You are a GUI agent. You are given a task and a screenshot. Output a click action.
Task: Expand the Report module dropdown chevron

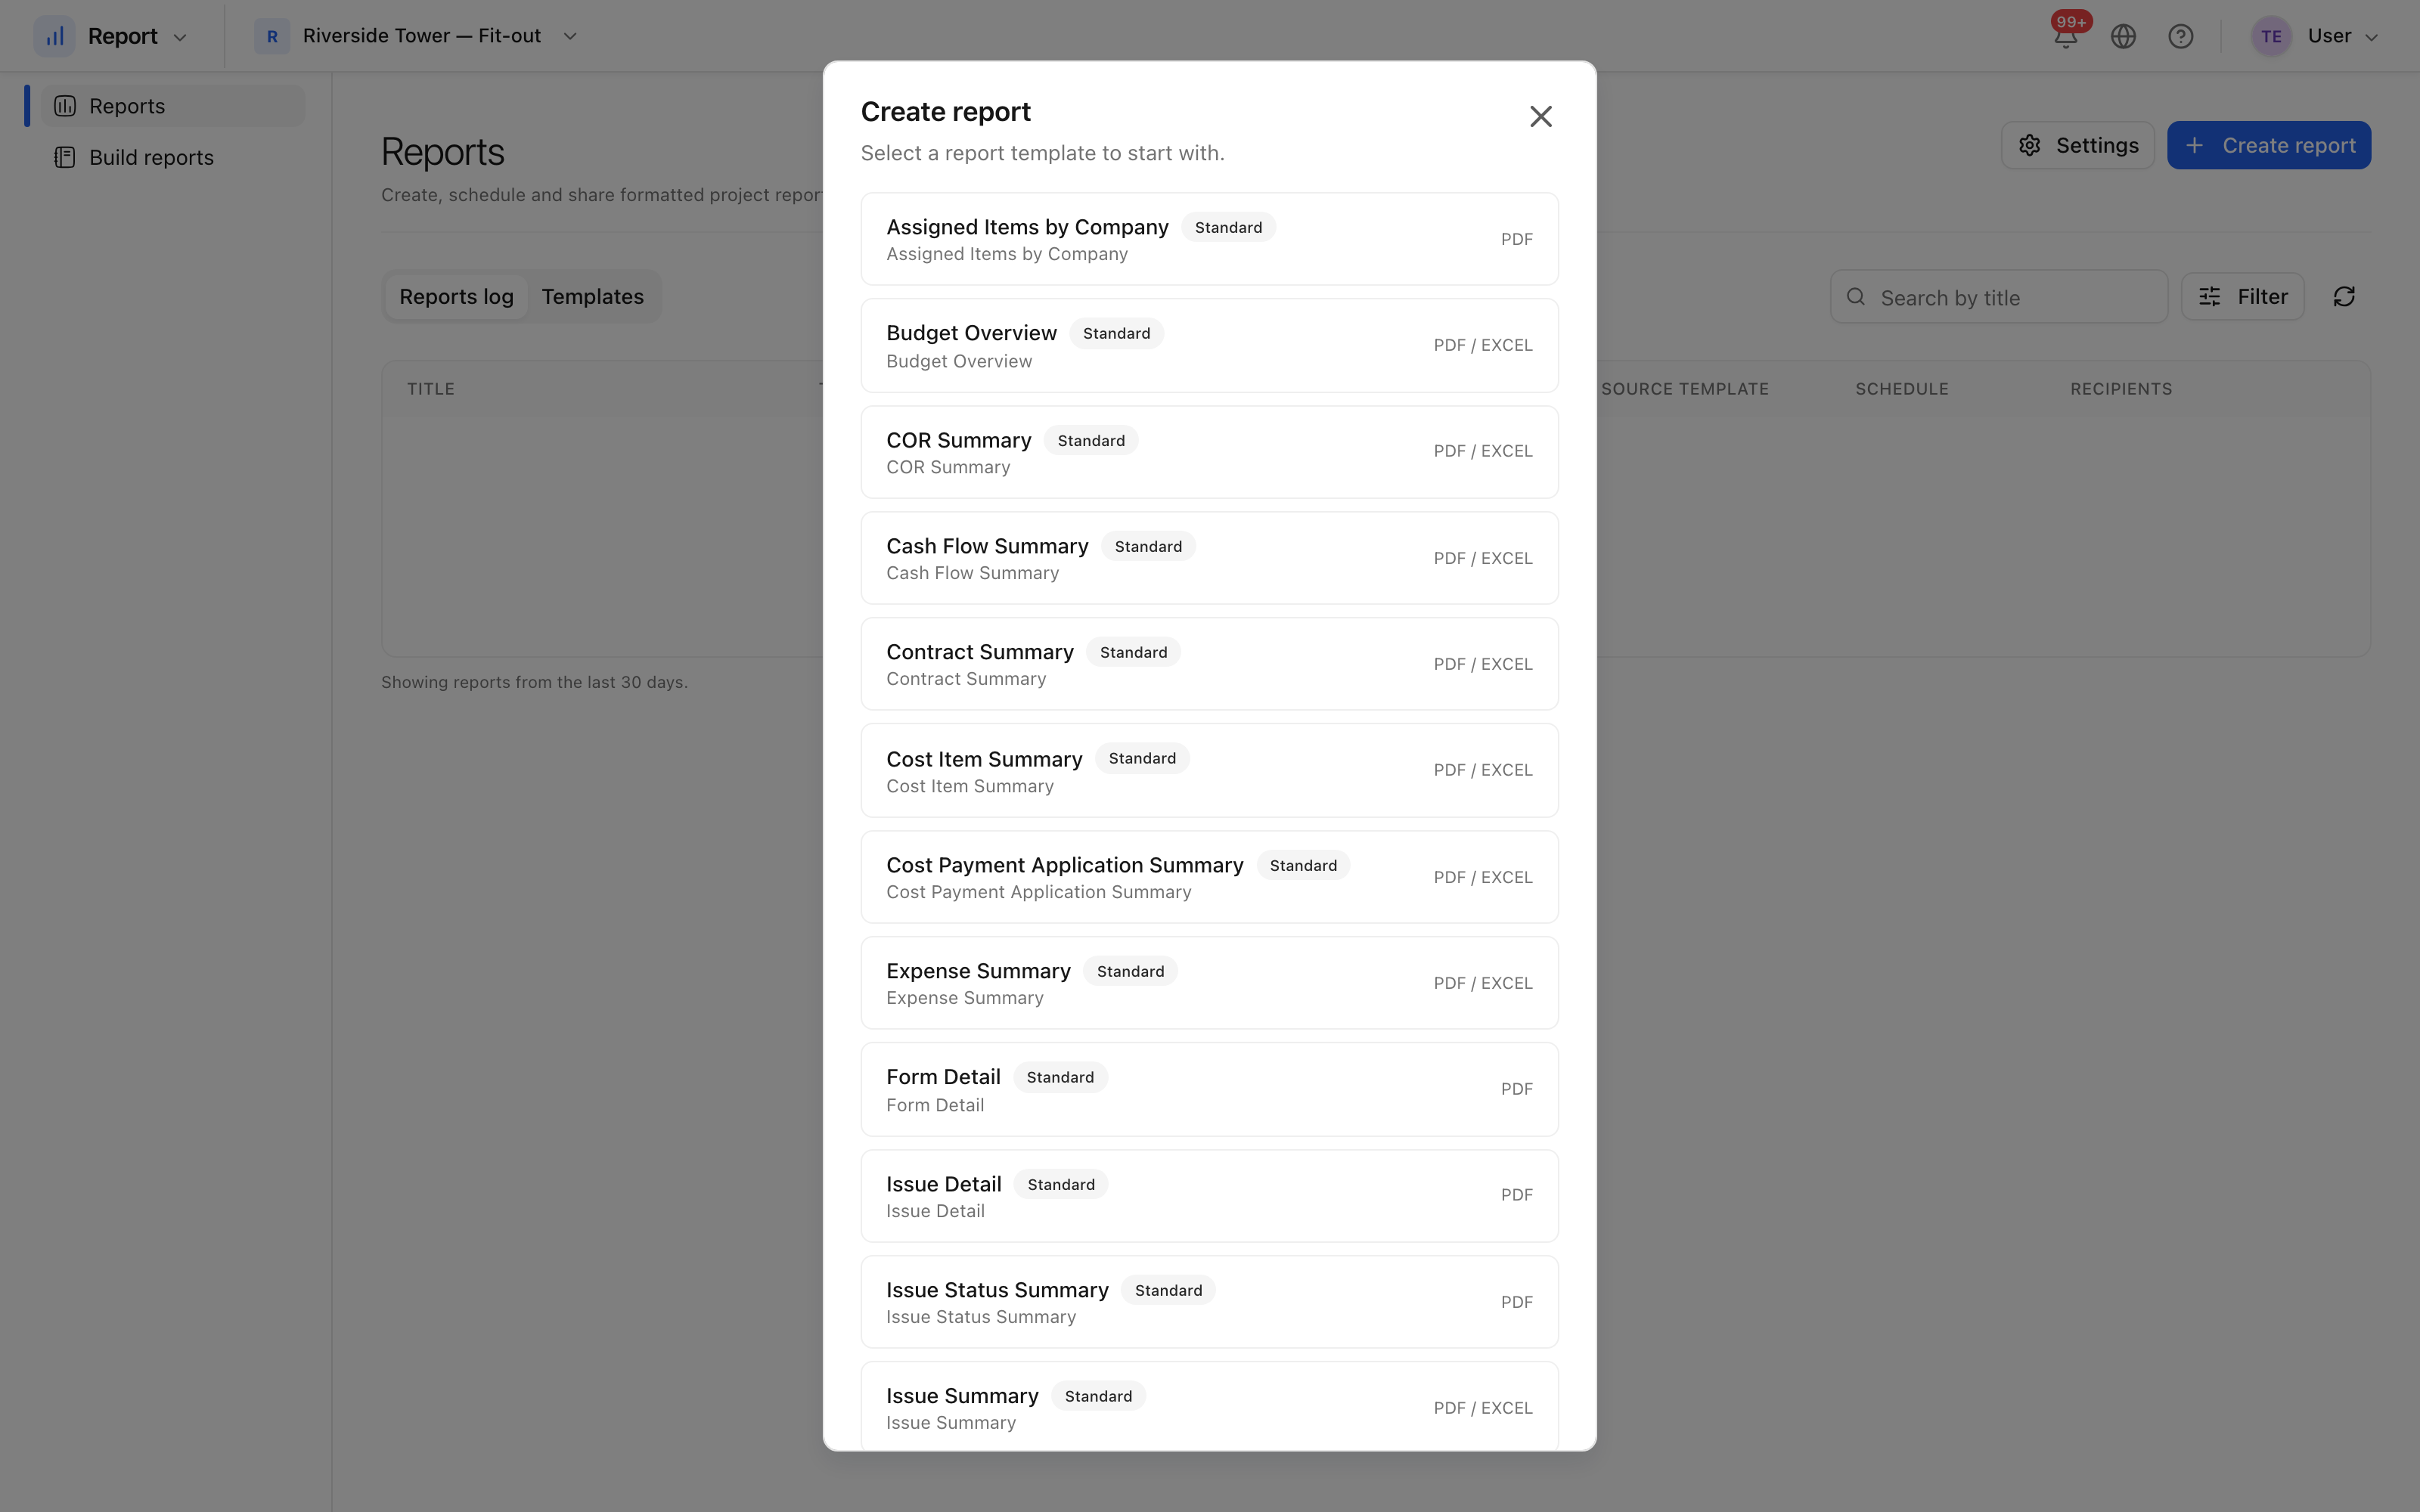click(x=180, y=37)
